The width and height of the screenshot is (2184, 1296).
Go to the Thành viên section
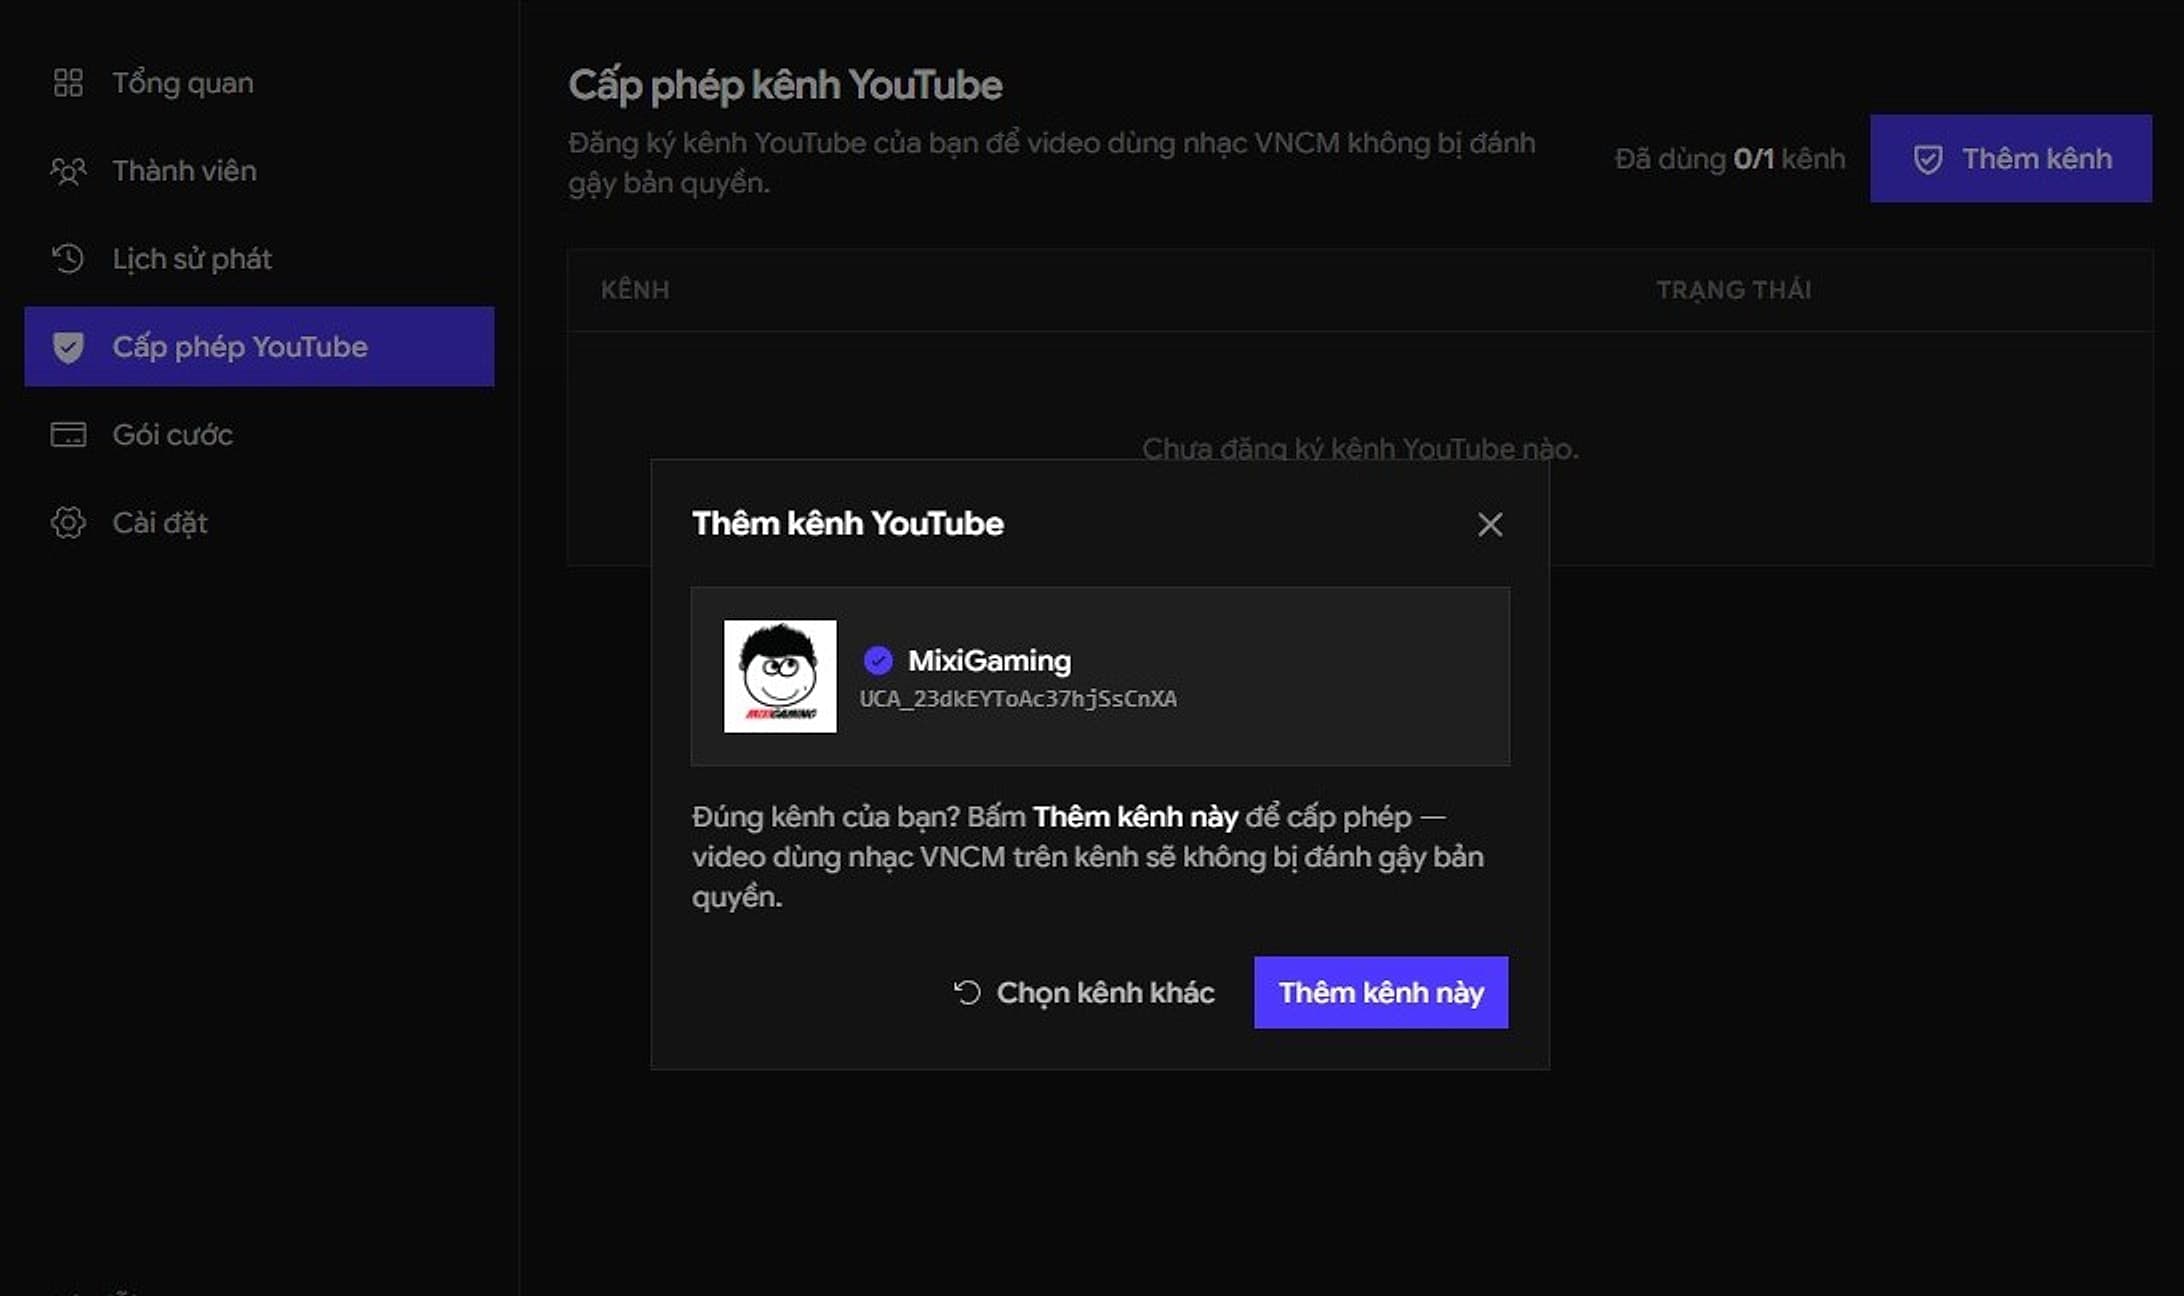click(x=259, y=171)
